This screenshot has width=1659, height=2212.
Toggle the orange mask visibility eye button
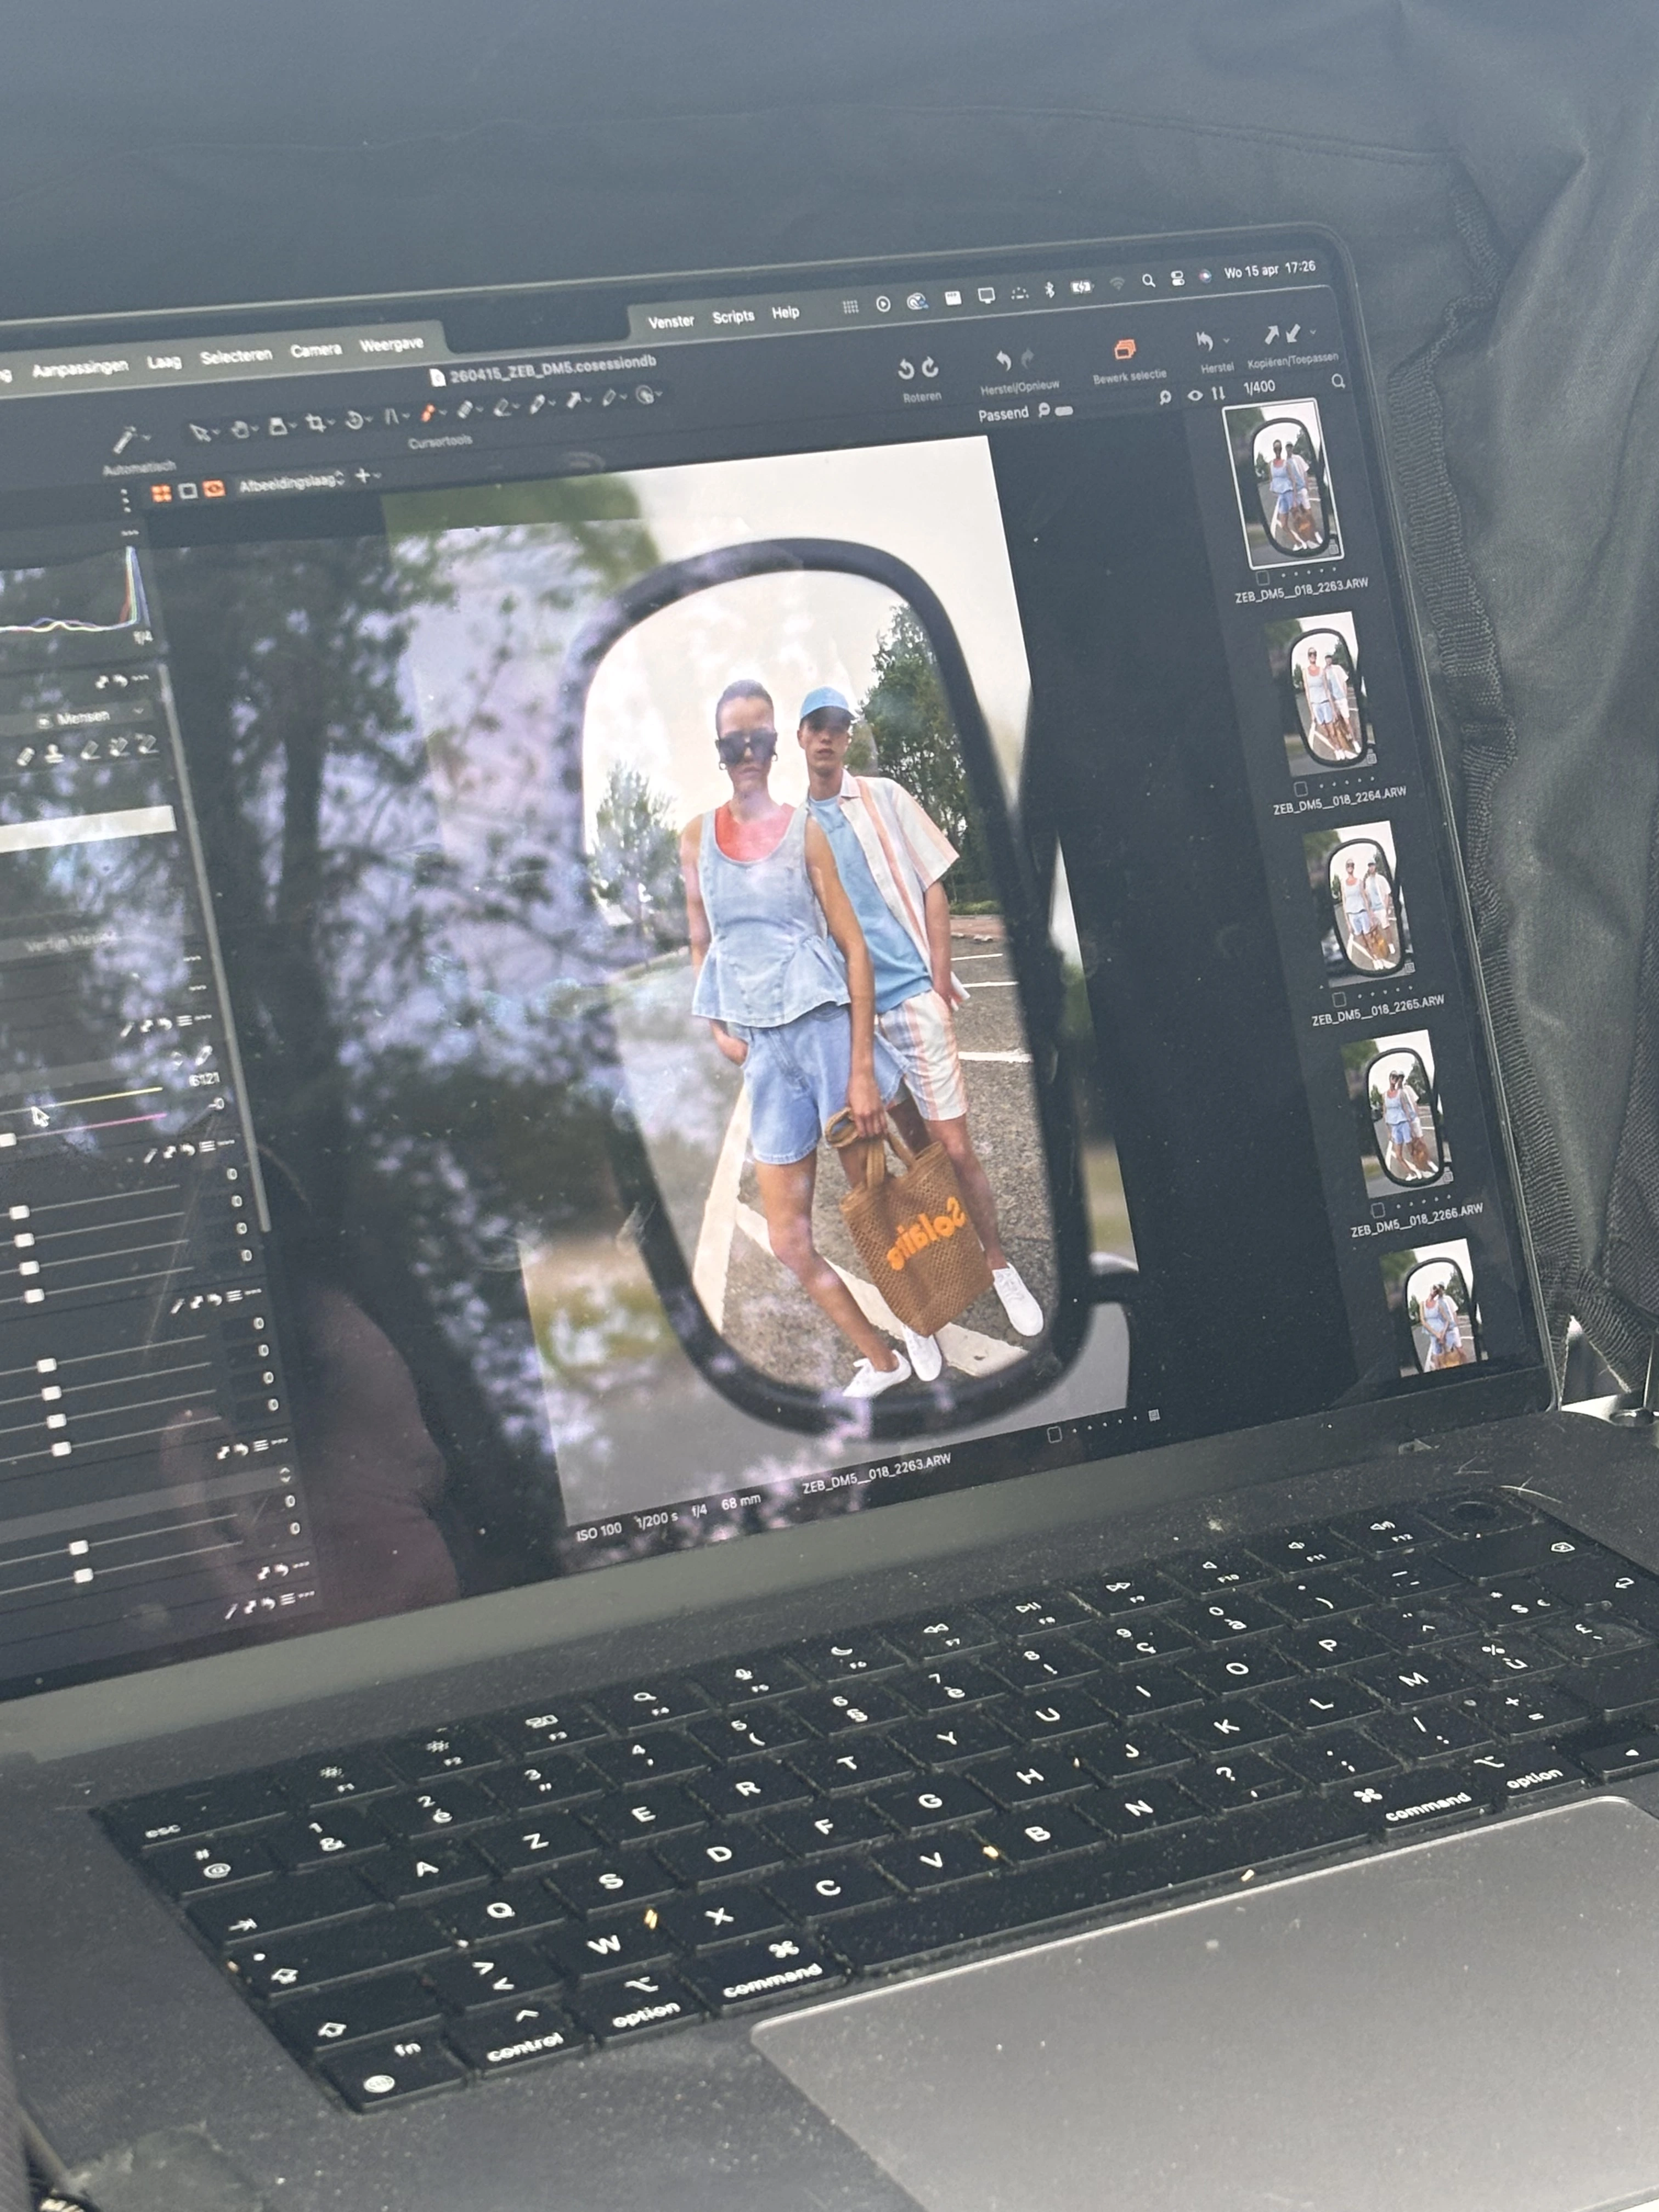tap(214, 489)
